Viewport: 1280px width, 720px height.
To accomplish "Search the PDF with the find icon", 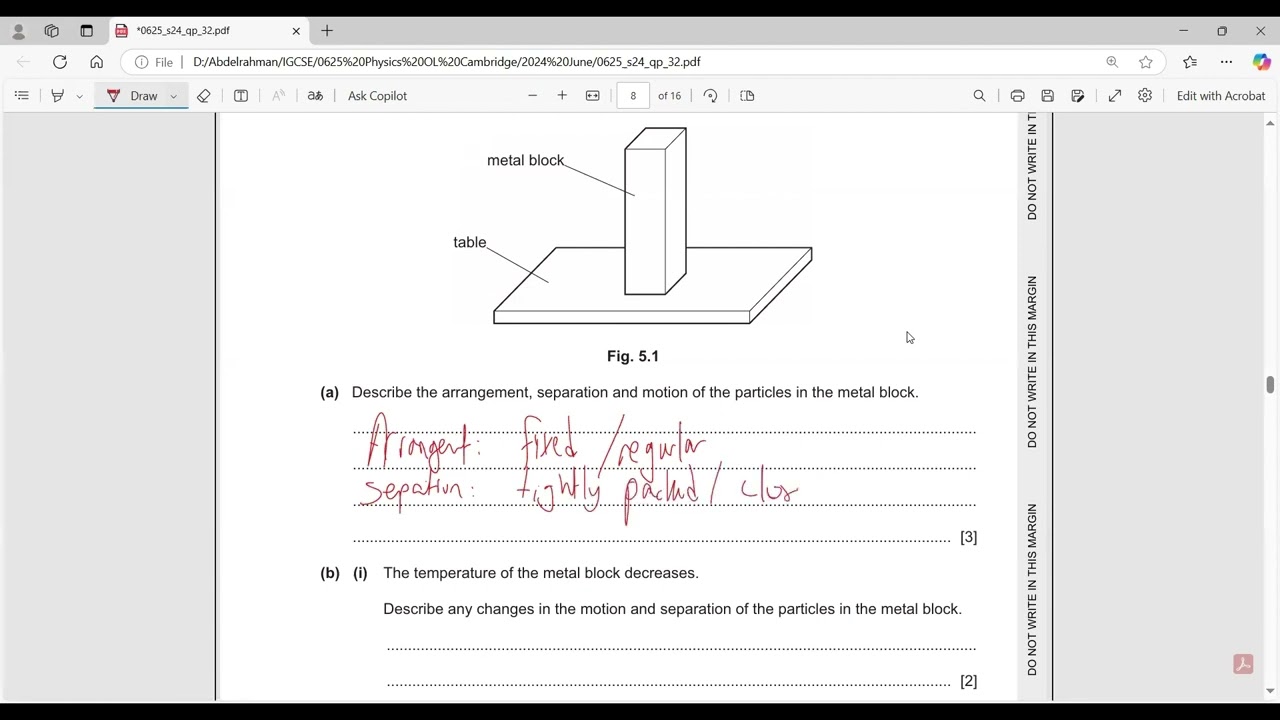I will (979, 96).
